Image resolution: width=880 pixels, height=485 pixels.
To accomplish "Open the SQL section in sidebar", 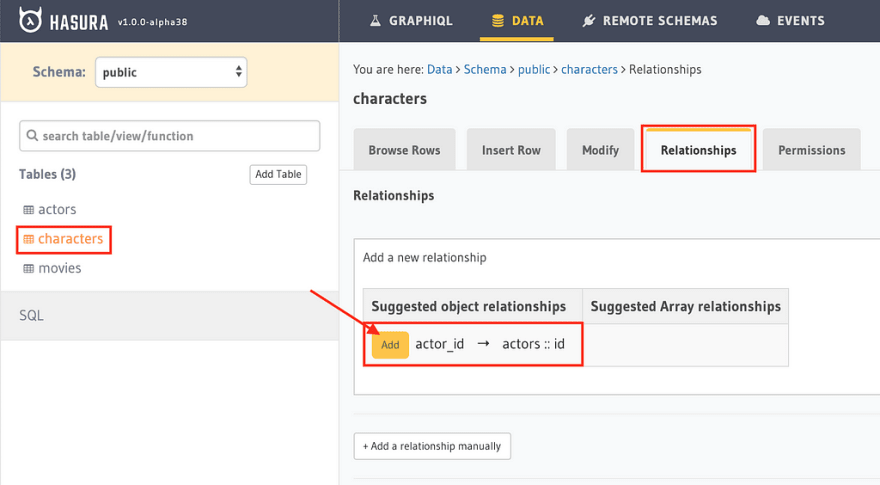I will point(169,315).
